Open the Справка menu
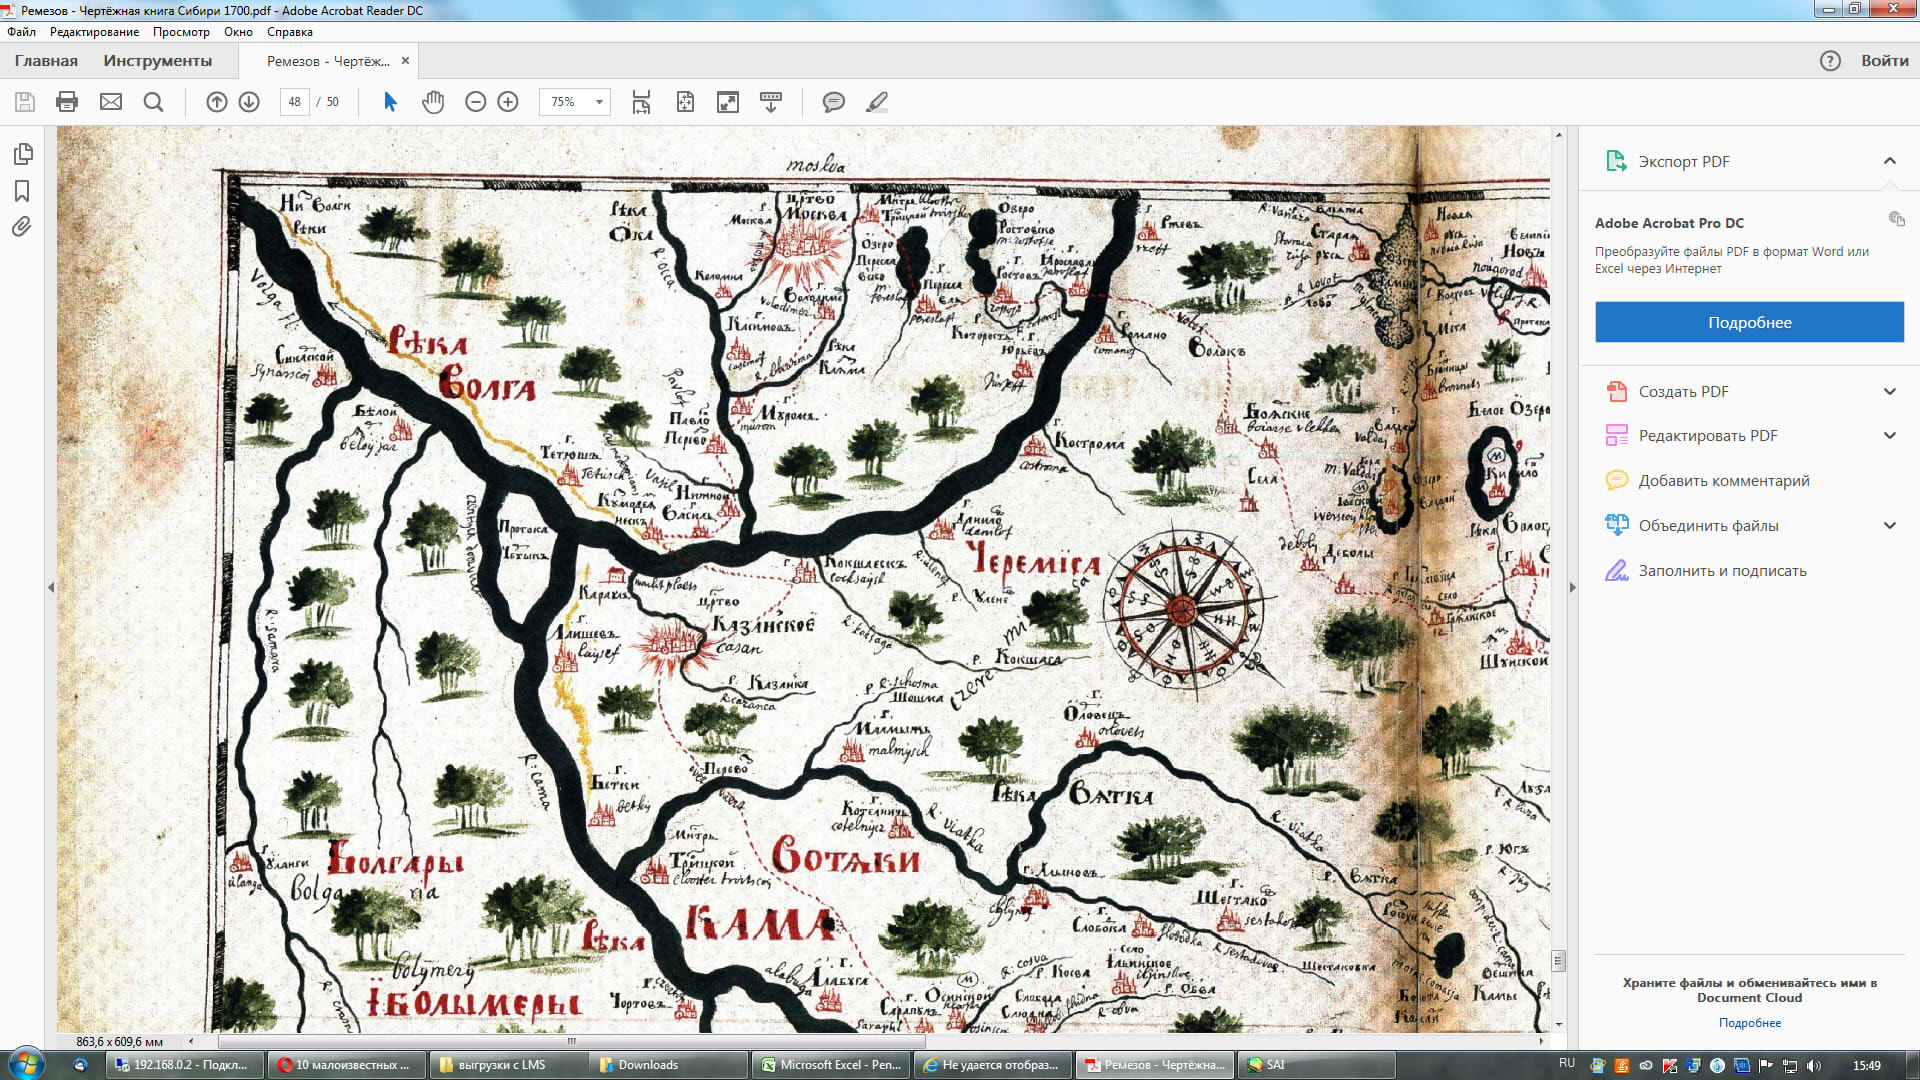 tap(290, 32)
